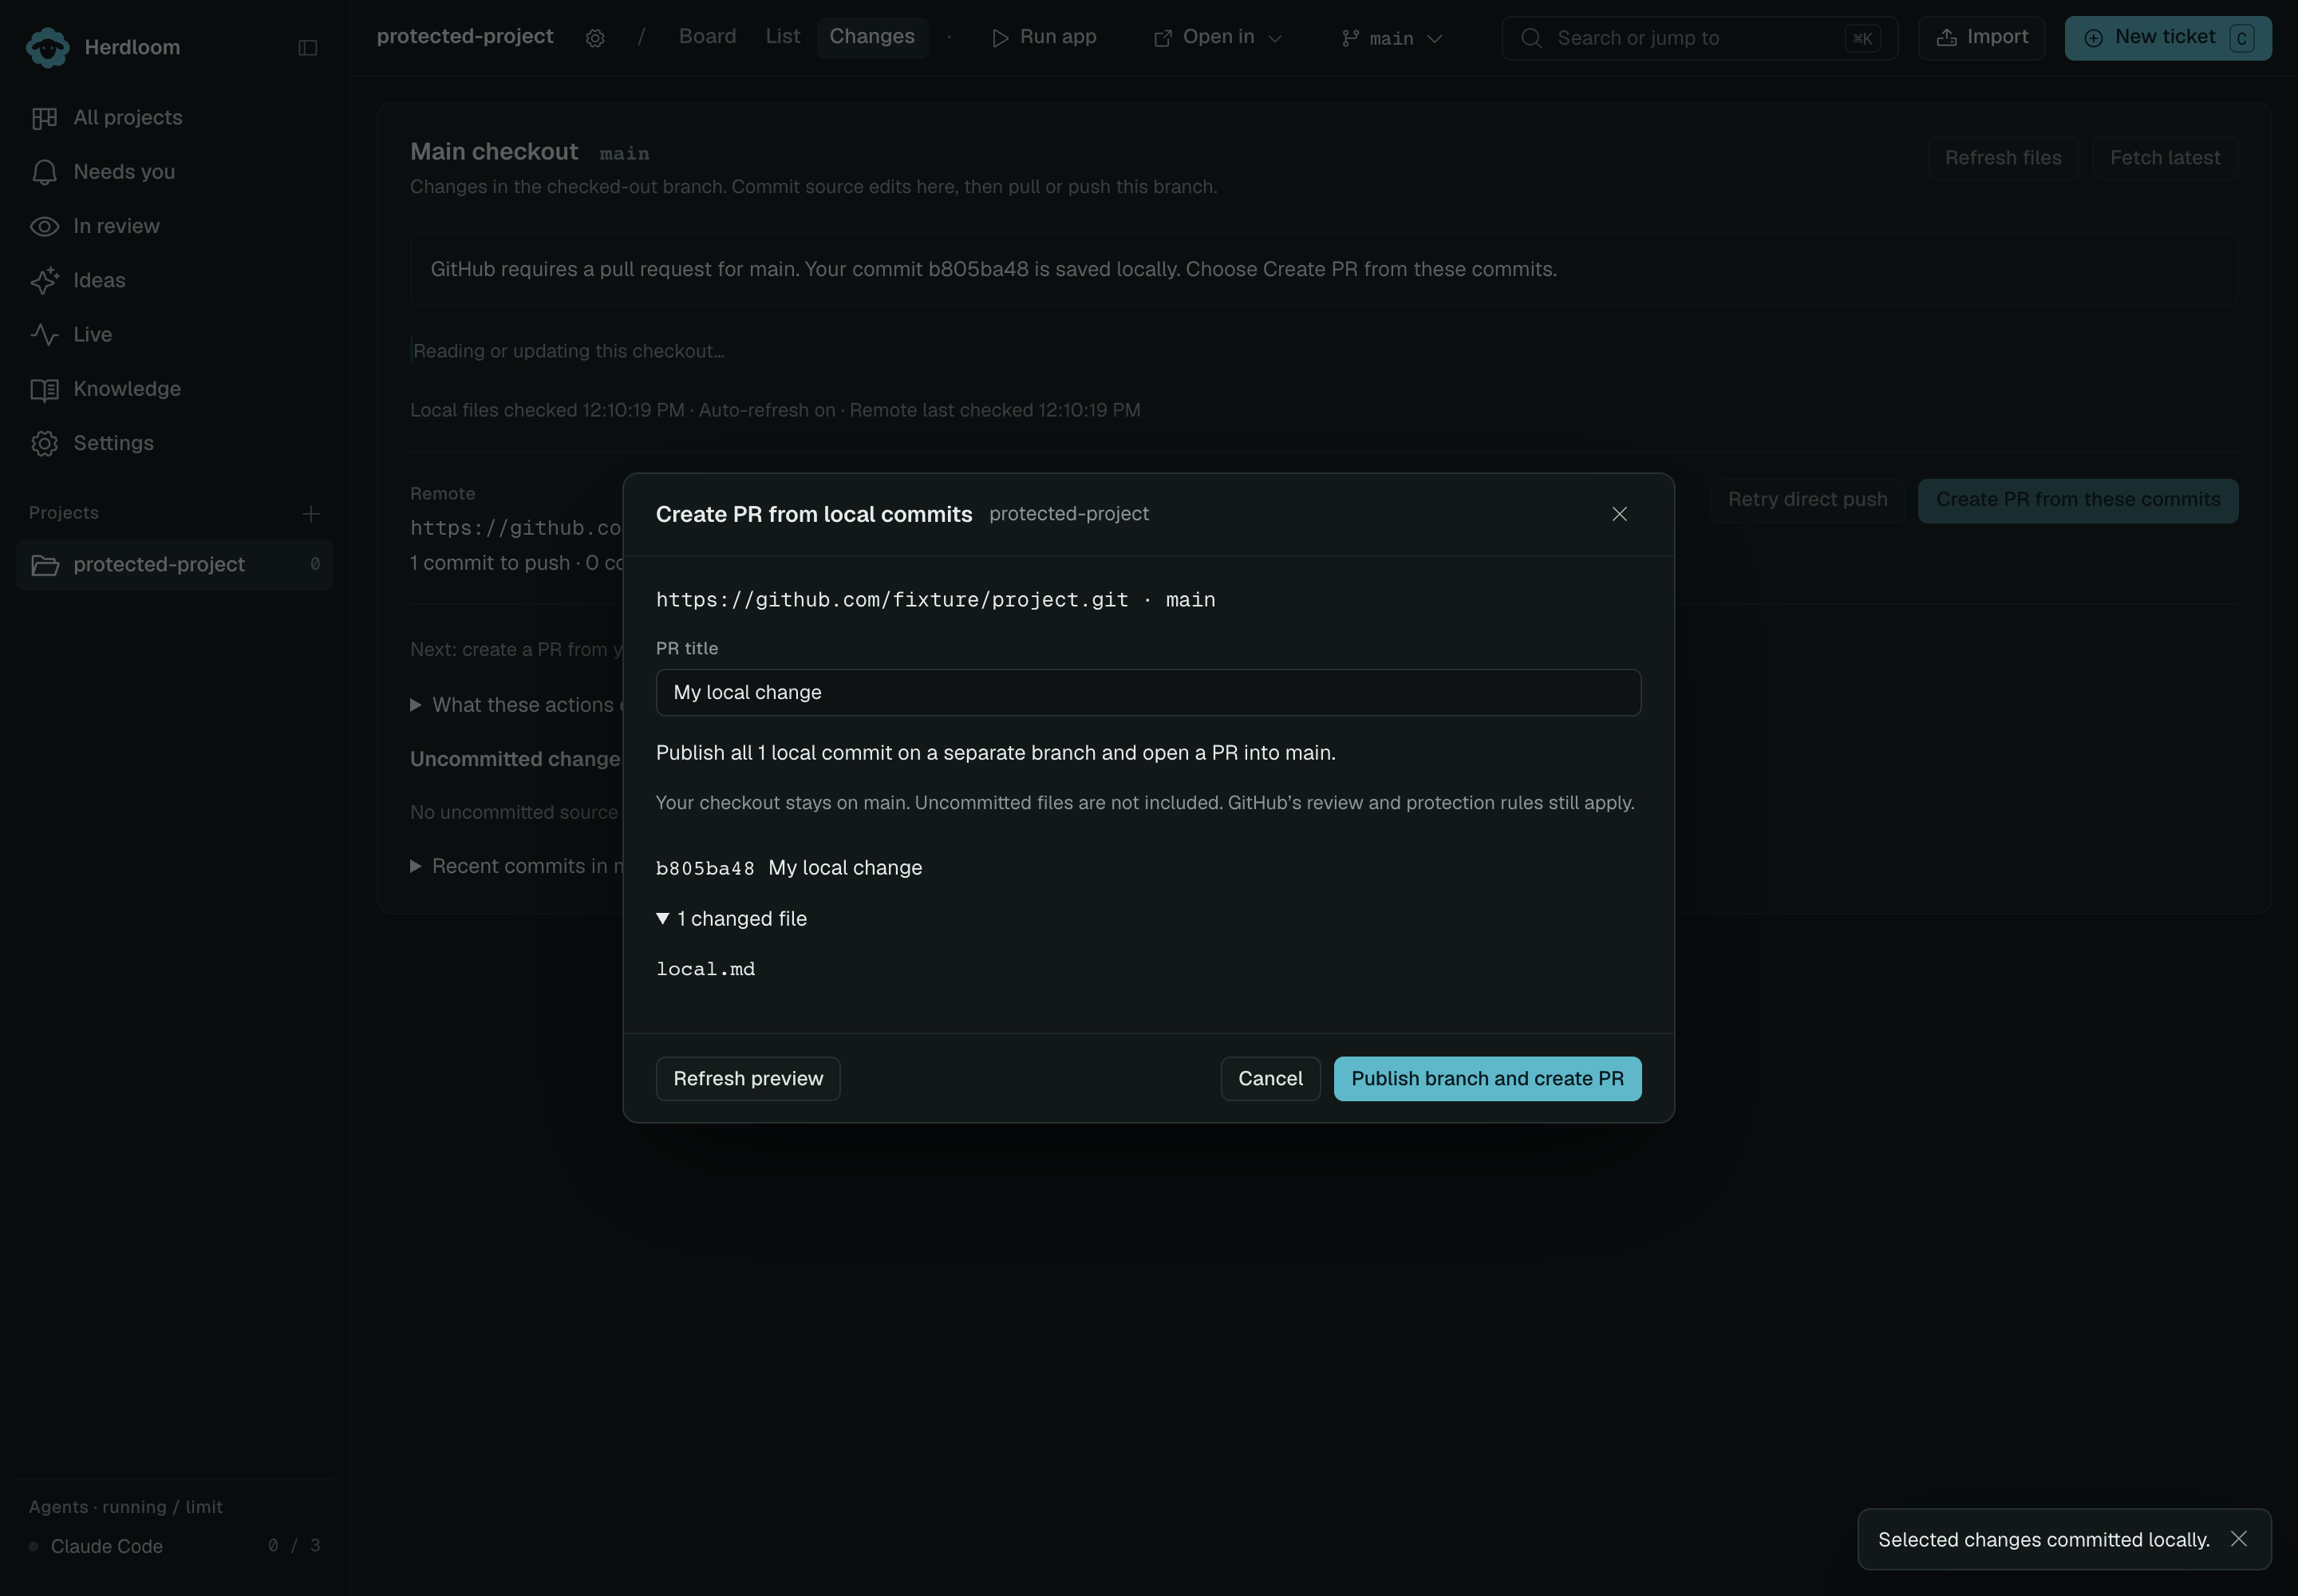Viewport: 2298px width, 1596px height.
Task: Collapse the '1 changed file' section
Action: 731,919
